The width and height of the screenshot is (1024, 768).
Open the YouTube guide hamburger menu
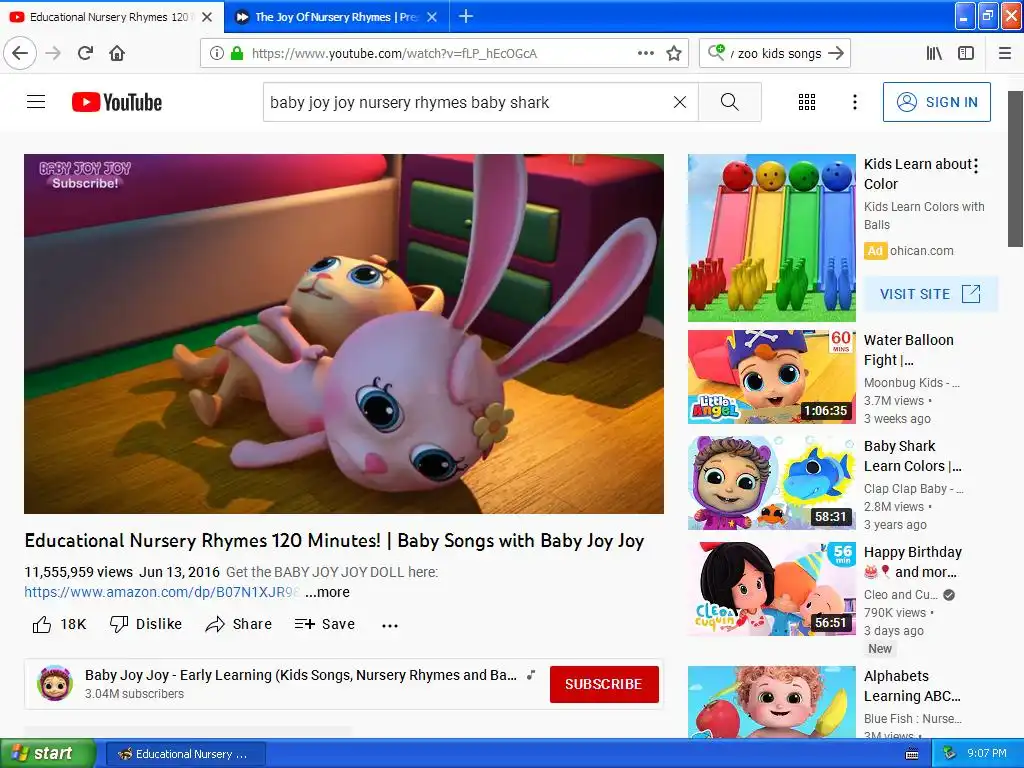pos(36,102)
